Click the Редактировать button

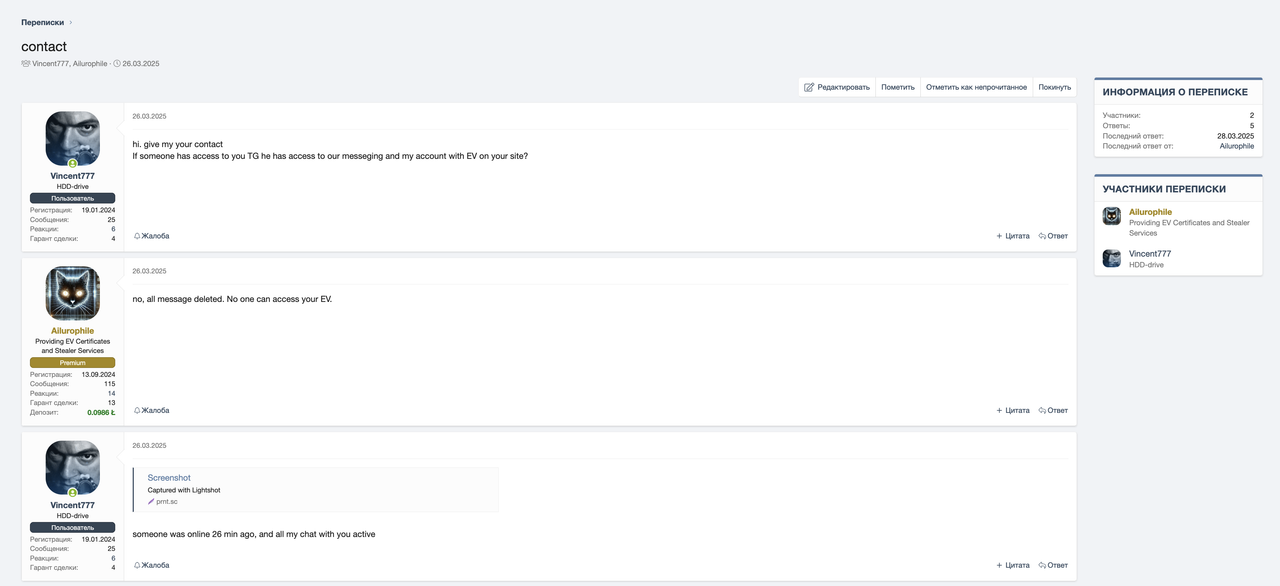(x=837, y=87)
